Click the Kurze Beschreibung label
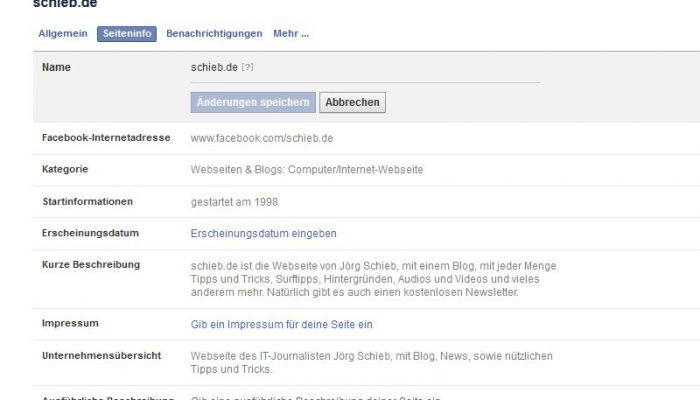 tap(91, 264)
